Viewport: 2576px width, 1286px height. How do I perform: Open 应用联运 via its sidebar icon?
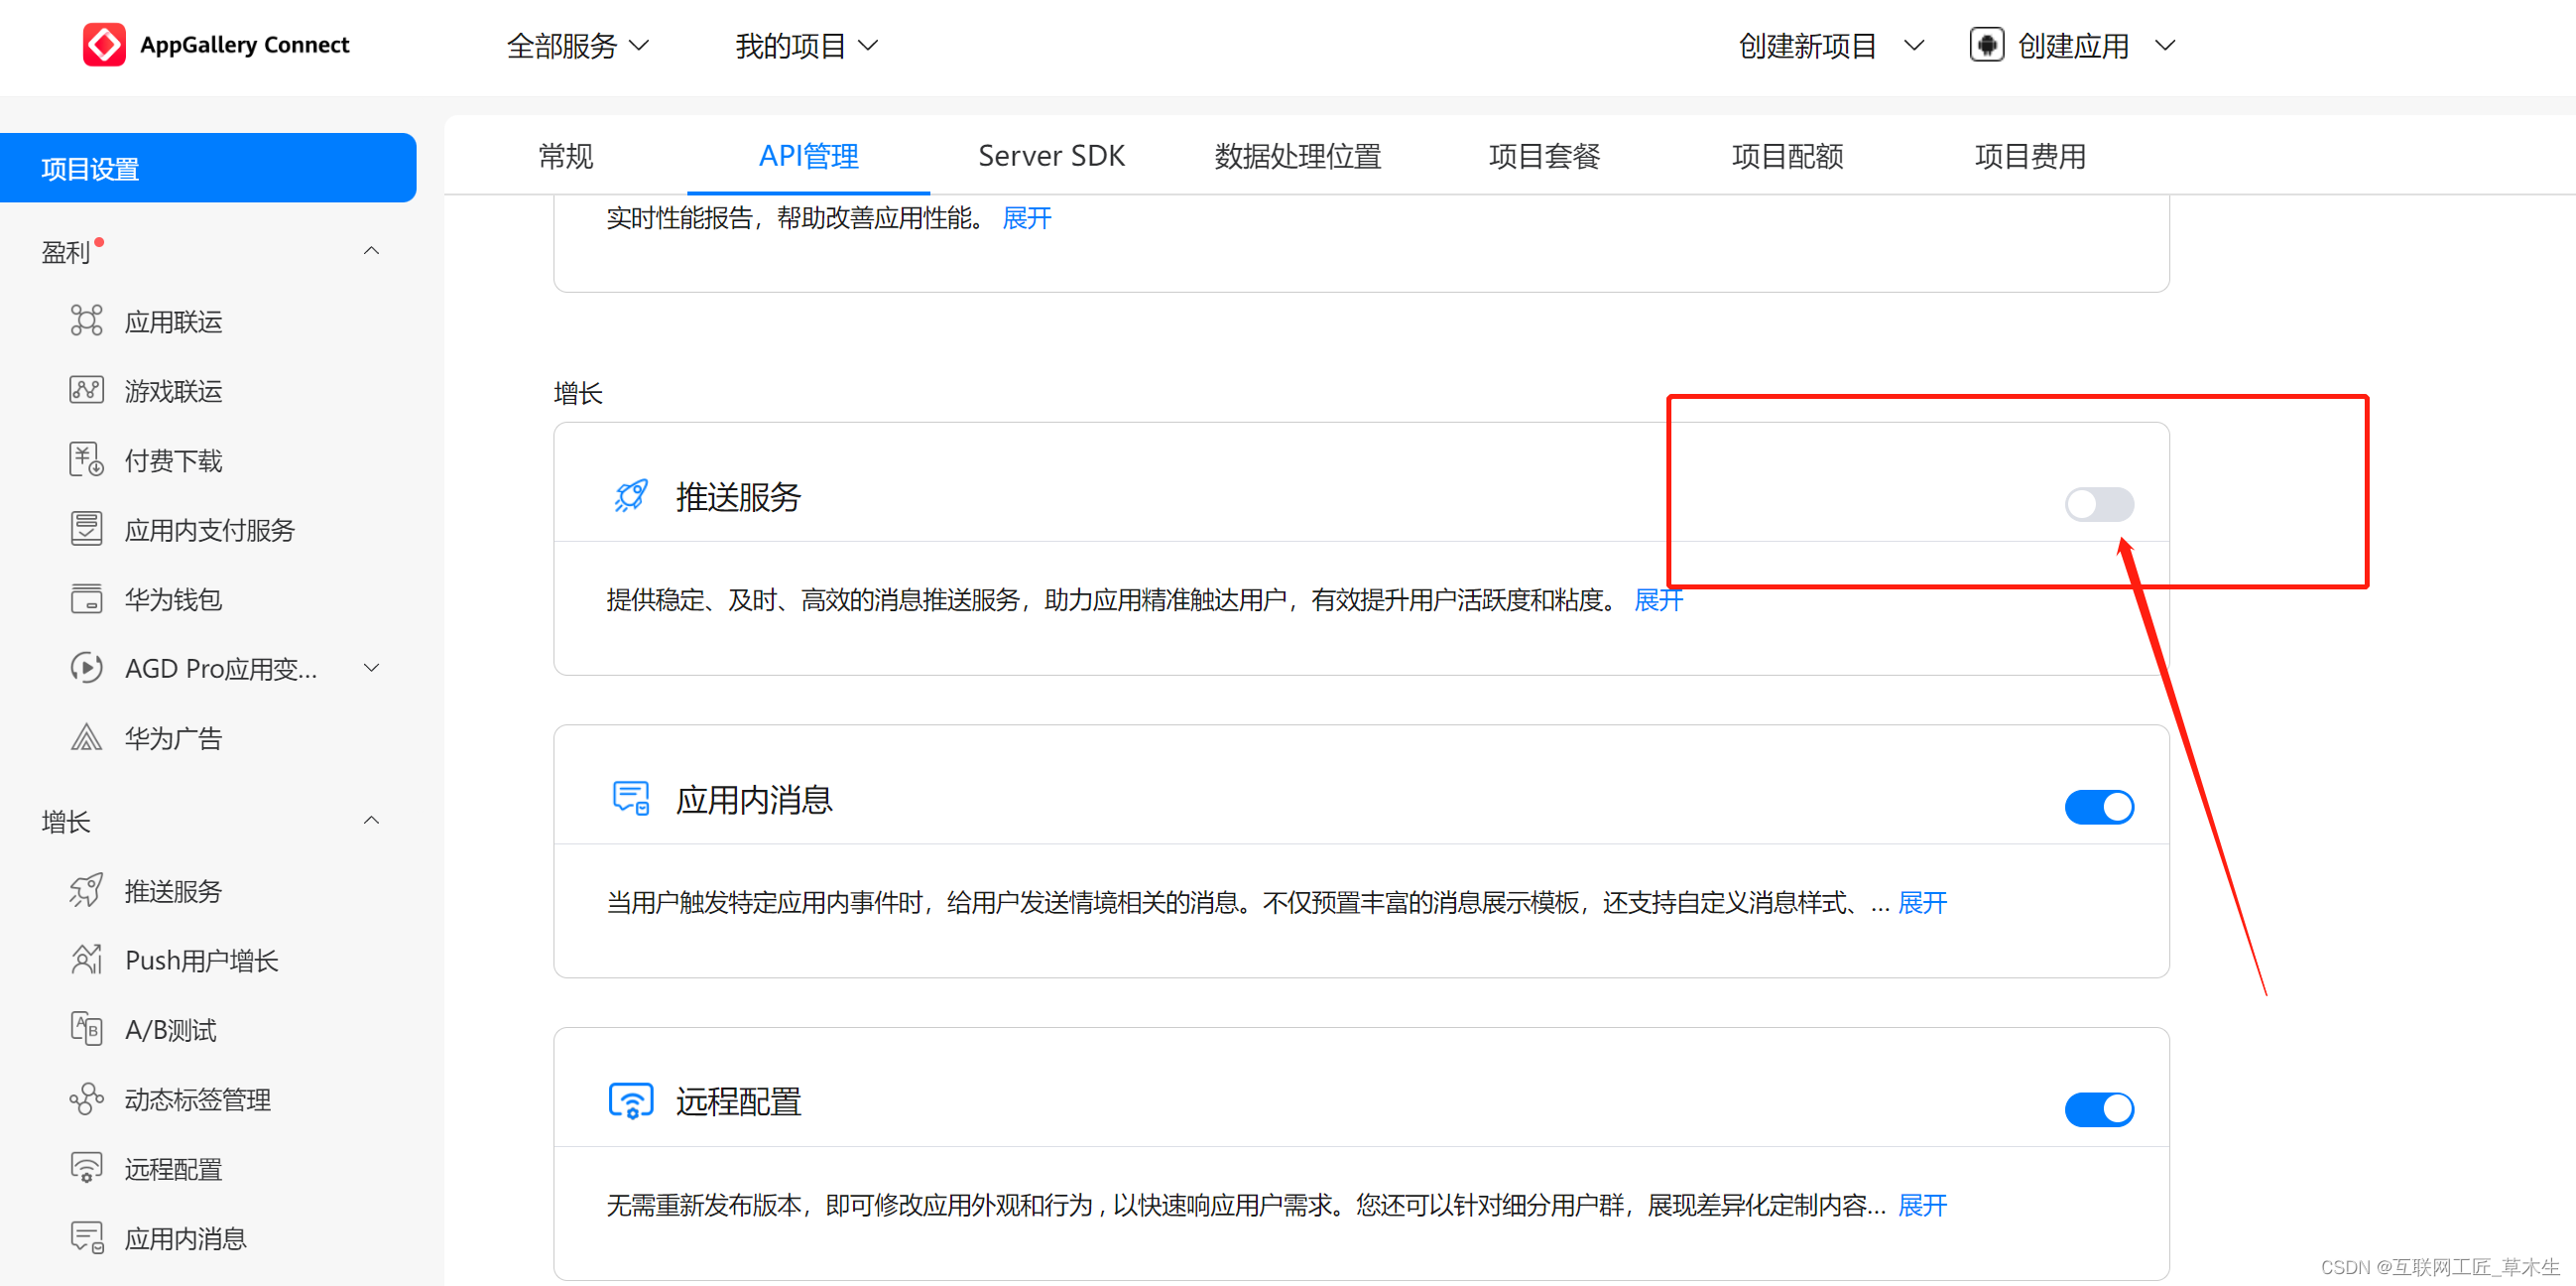(x=87, y=321)
